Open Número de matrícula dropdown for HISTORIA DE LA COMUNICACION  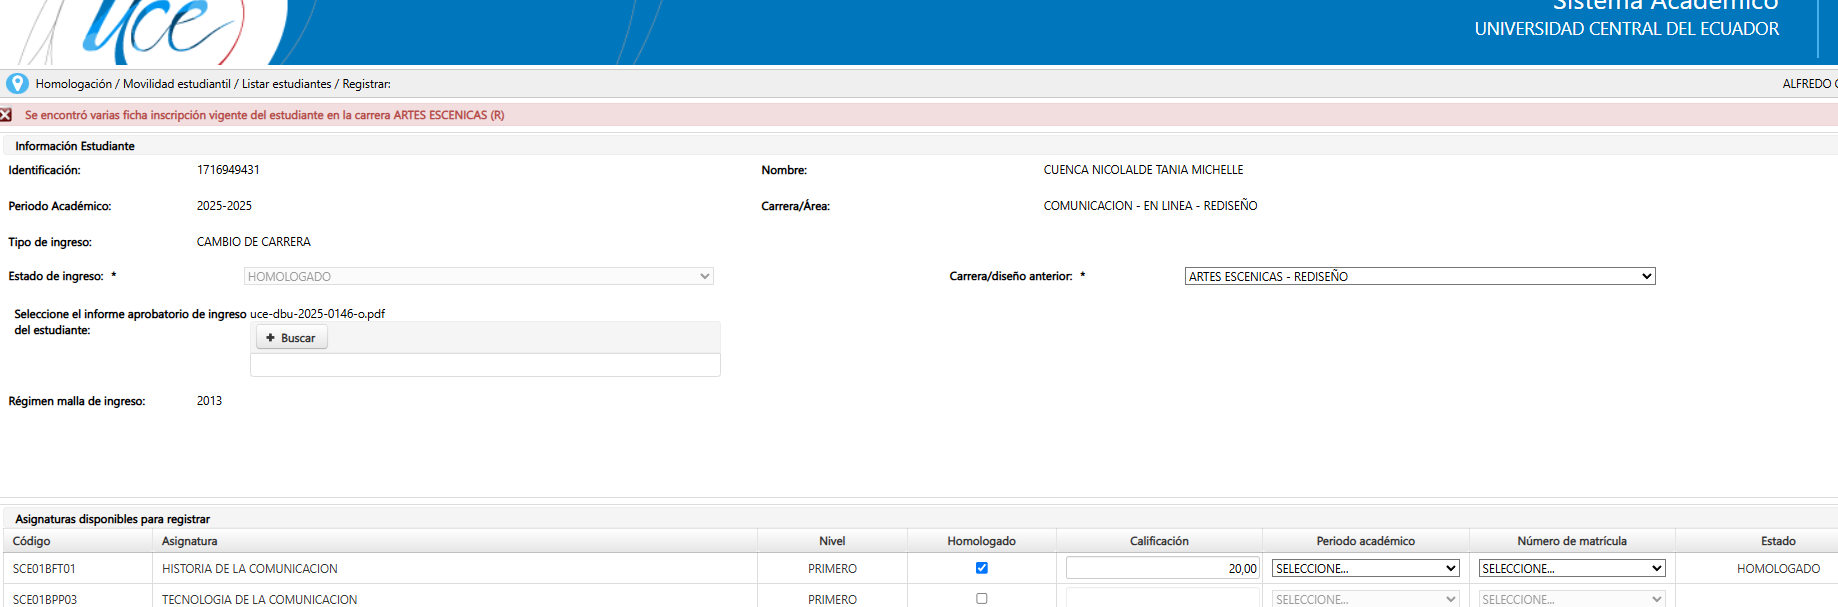1572,568
